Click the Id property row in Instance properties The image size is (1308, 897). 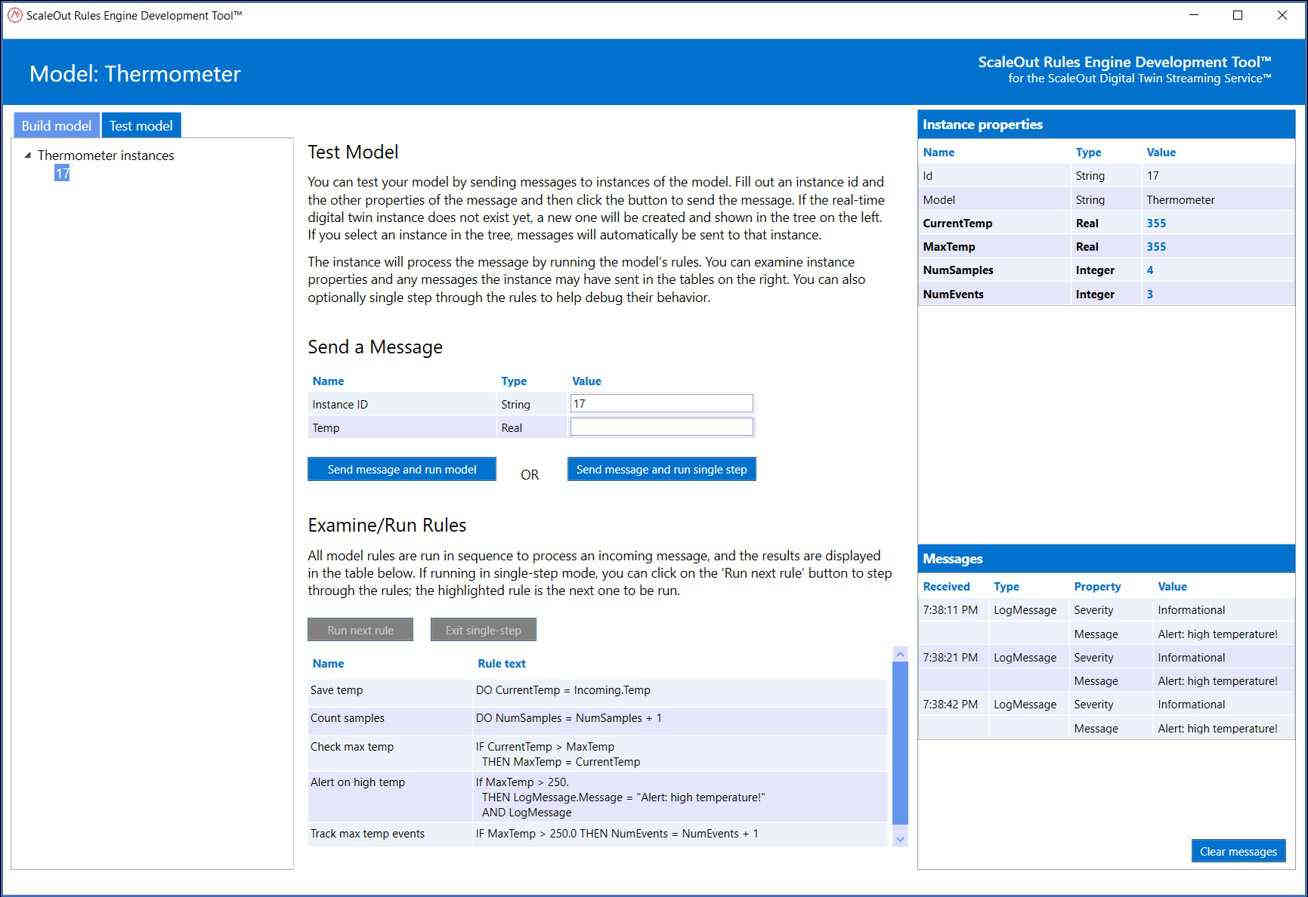(x=1106, y=175)
